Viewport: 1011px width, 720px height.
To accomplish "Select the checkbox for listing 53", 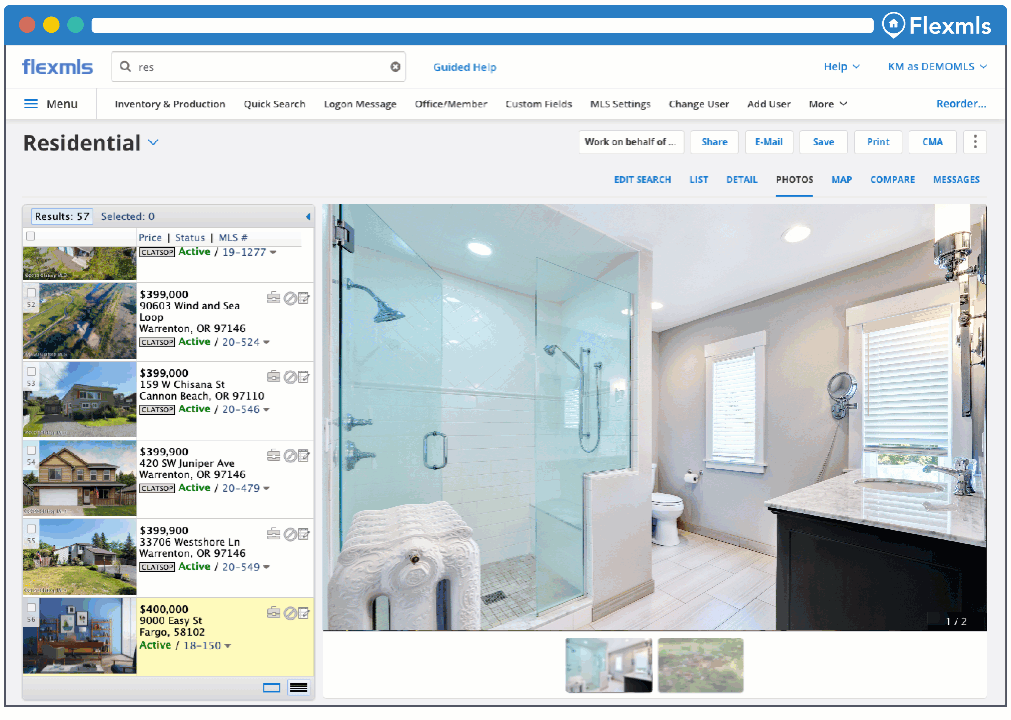I will click(31, 371).
